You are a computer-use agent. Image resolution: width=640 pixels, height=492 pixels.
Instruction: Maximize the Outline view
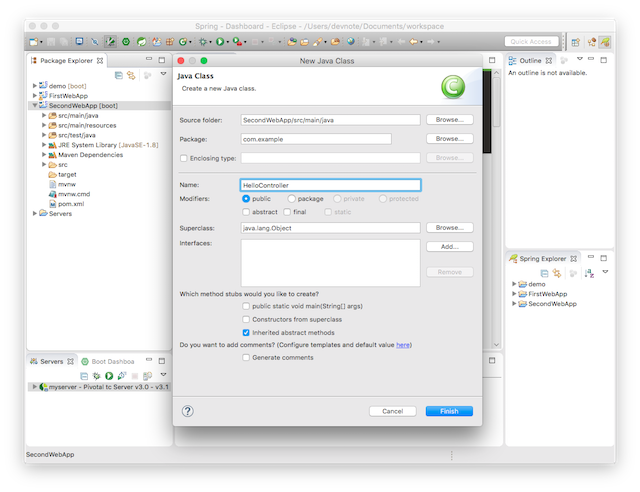[604, 60]
